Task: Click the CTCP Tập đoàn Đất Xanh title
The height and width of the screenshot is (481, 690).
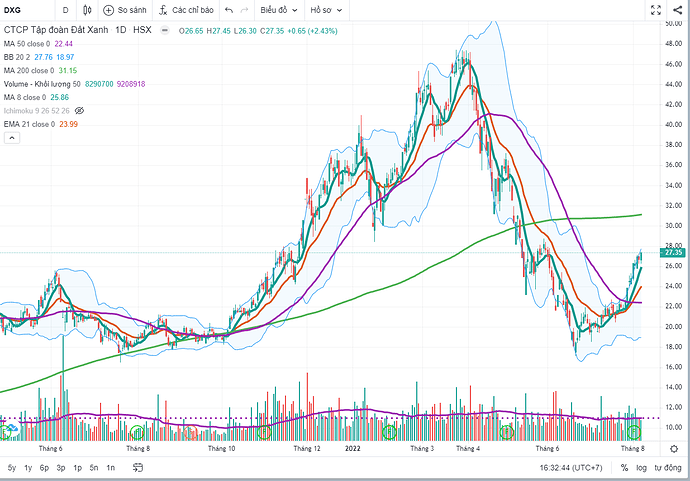Action: [56, 30]
